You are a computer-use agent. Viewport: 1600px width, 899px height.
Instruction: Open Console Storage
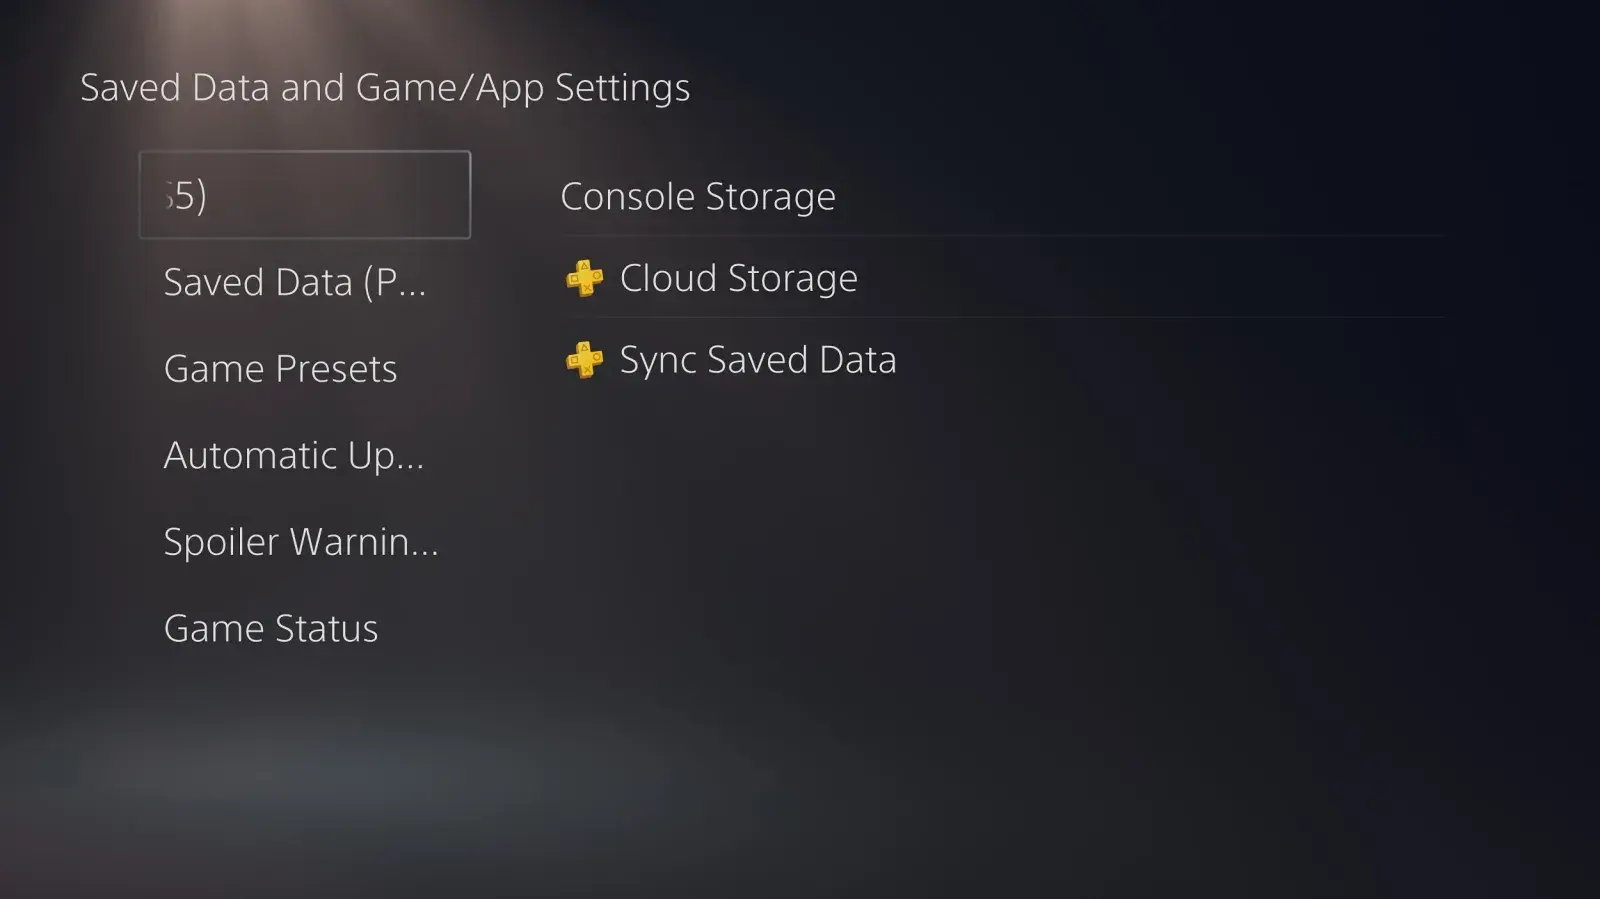click(x=698, y=197)
